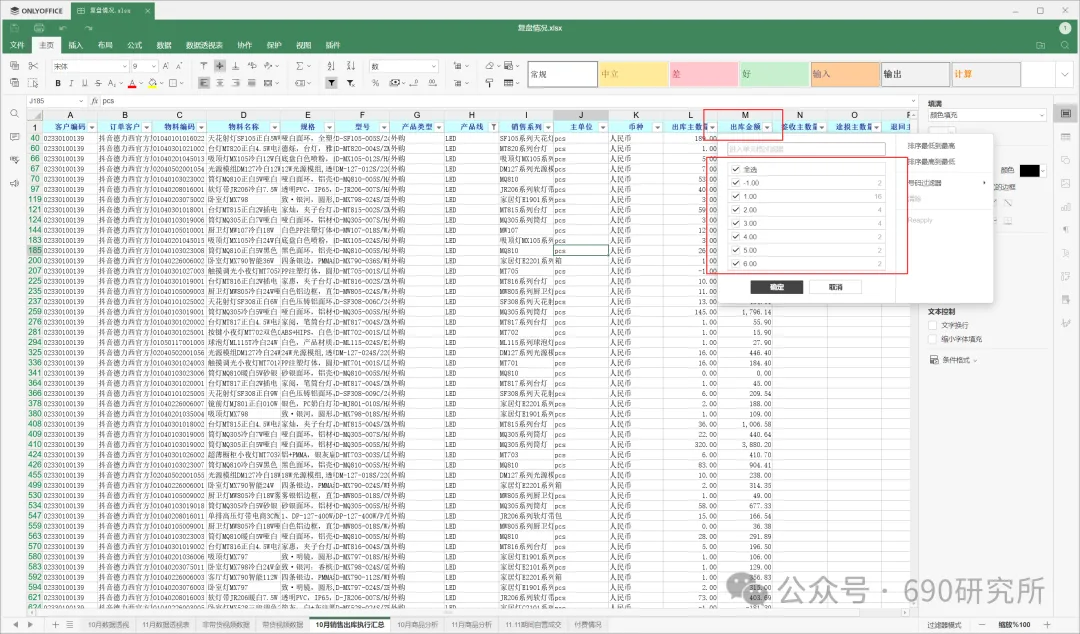Click sort ascending icon

[x=331, y=66]
